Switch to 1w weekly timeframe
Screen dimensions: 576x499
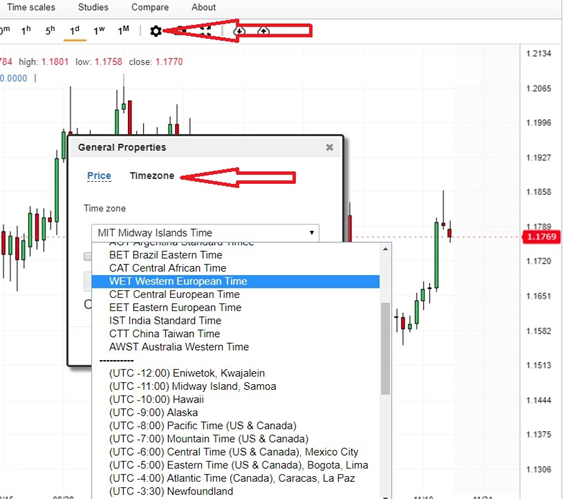(x=99, y=30)
